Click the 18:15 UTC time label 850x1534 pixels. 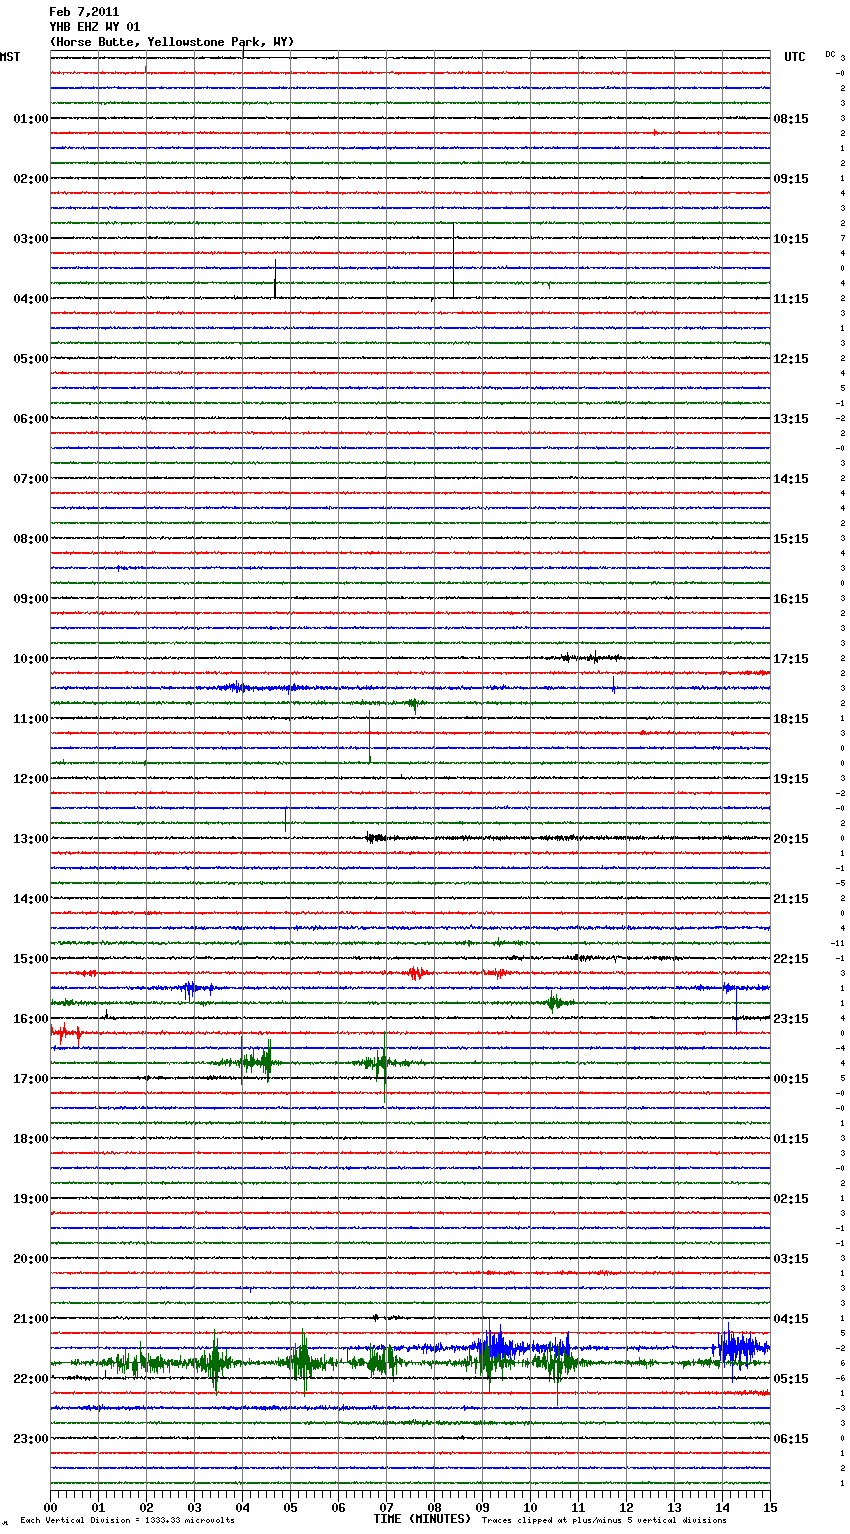[791, 719]
